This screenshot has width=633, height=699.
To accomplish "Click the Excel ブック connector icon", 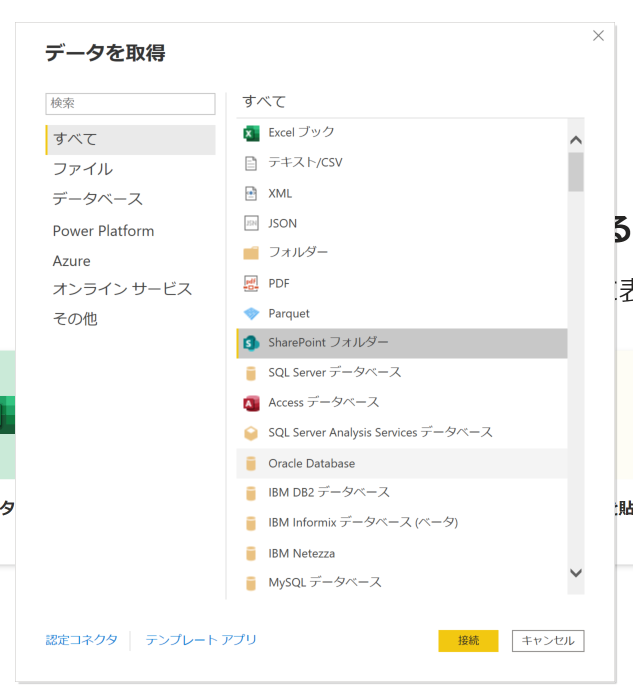I will [251, 133].
